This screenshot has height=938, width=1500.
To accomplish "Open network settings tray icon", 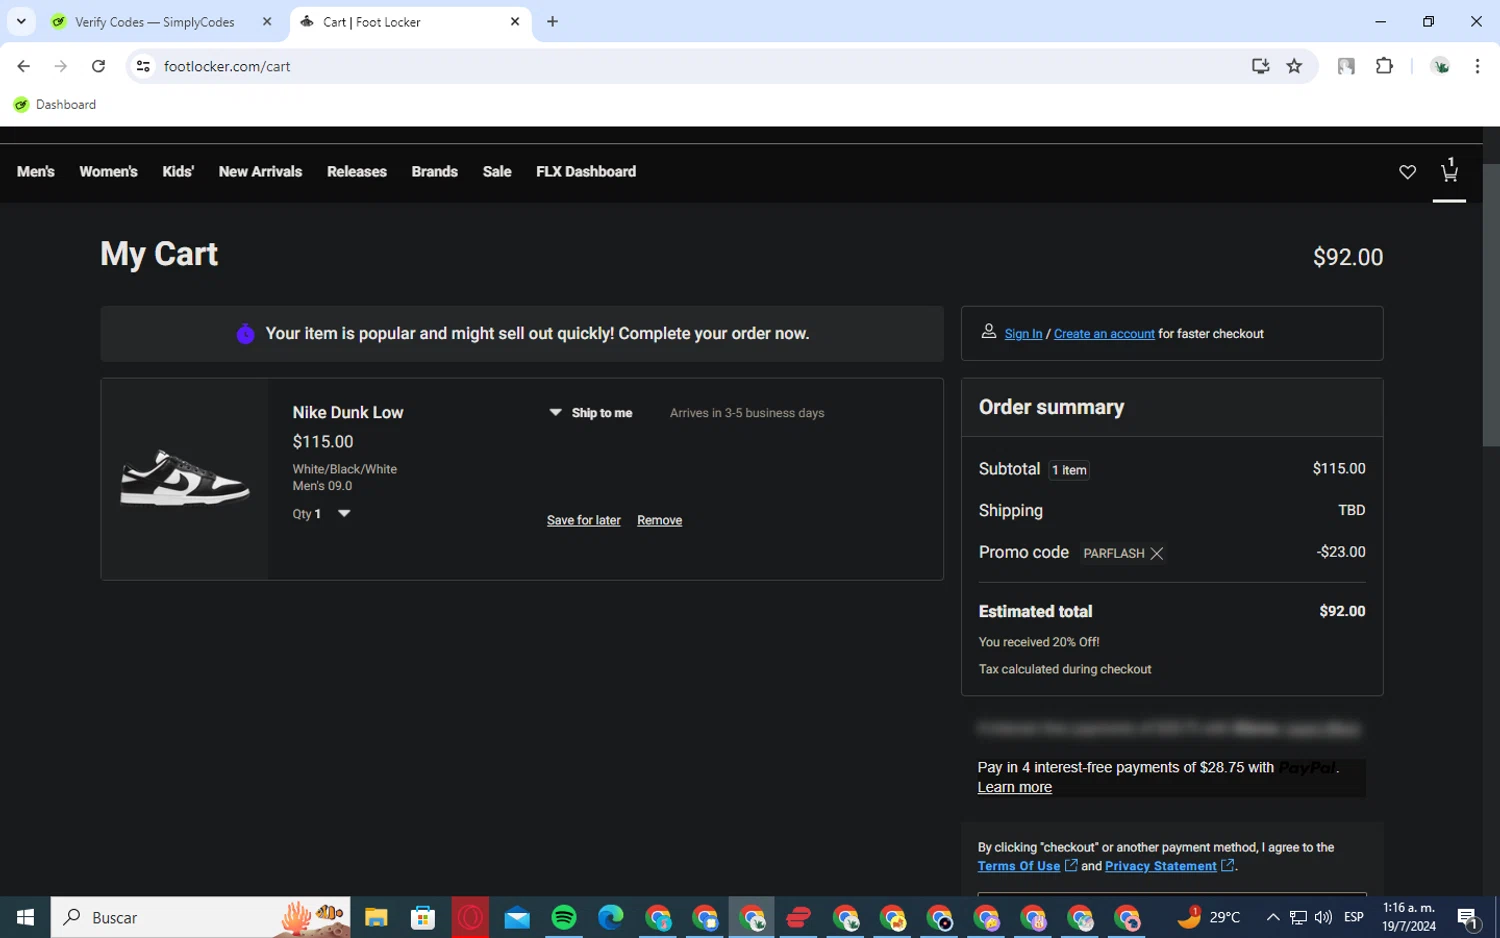I will [x=1298, y=917].
